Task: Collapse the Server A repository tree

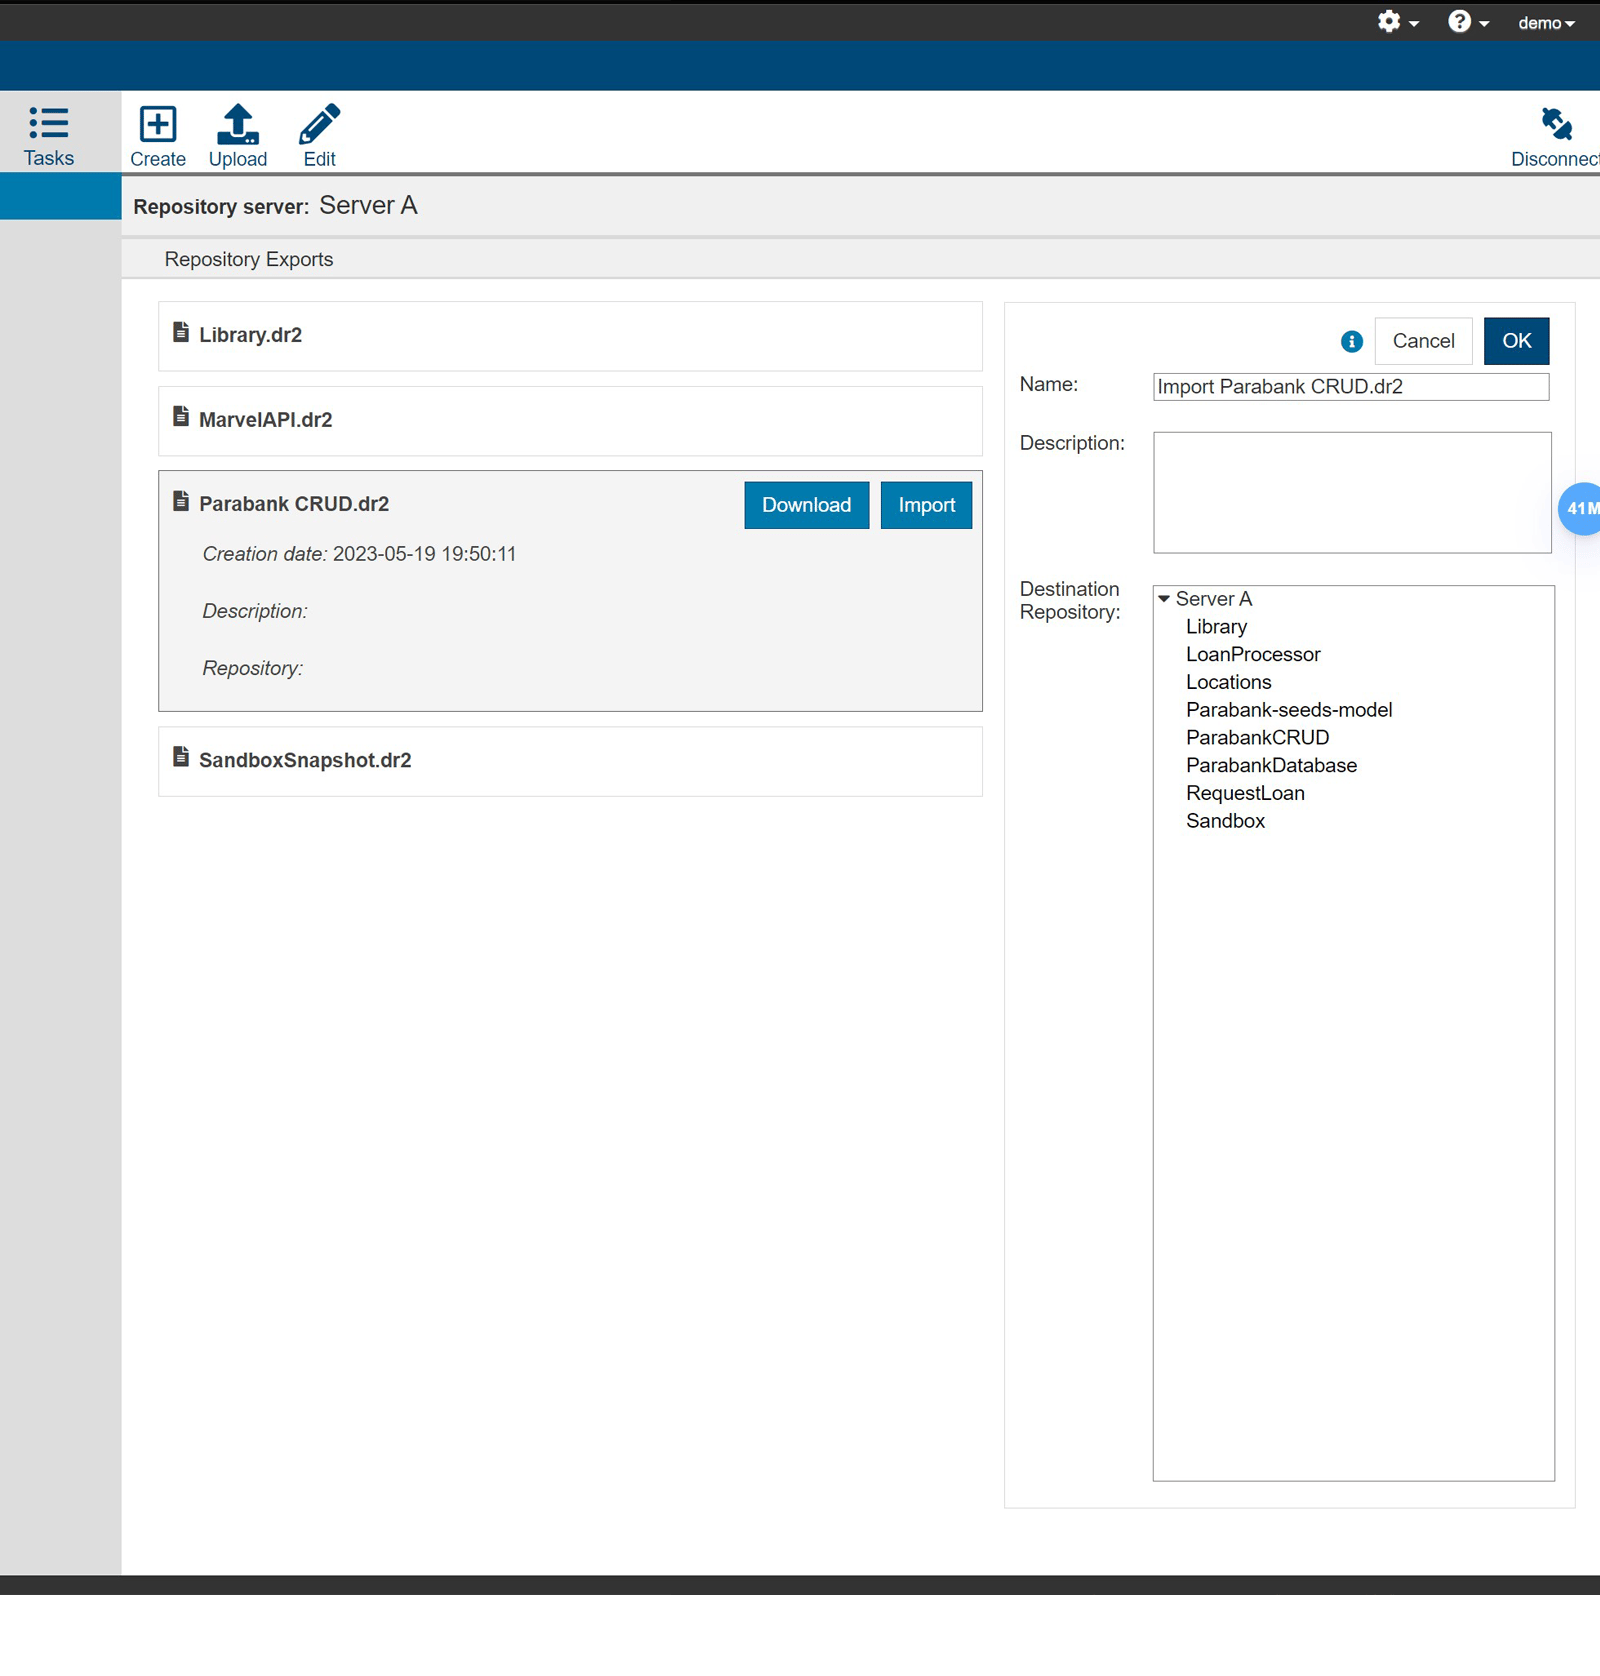Action: pos(1164,598)
